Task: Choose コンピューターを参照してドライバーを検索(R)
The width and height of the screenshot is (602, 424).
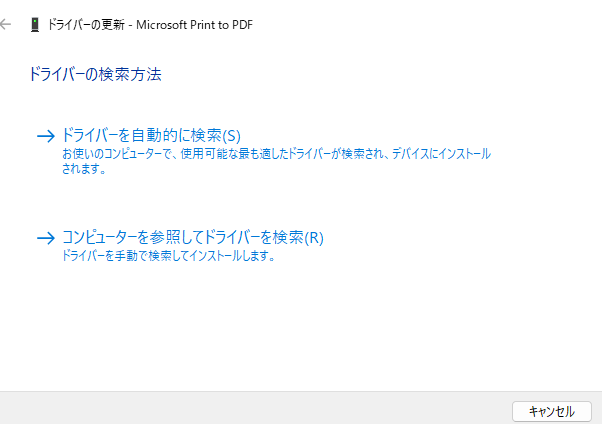Action: [x=192, y=238]
